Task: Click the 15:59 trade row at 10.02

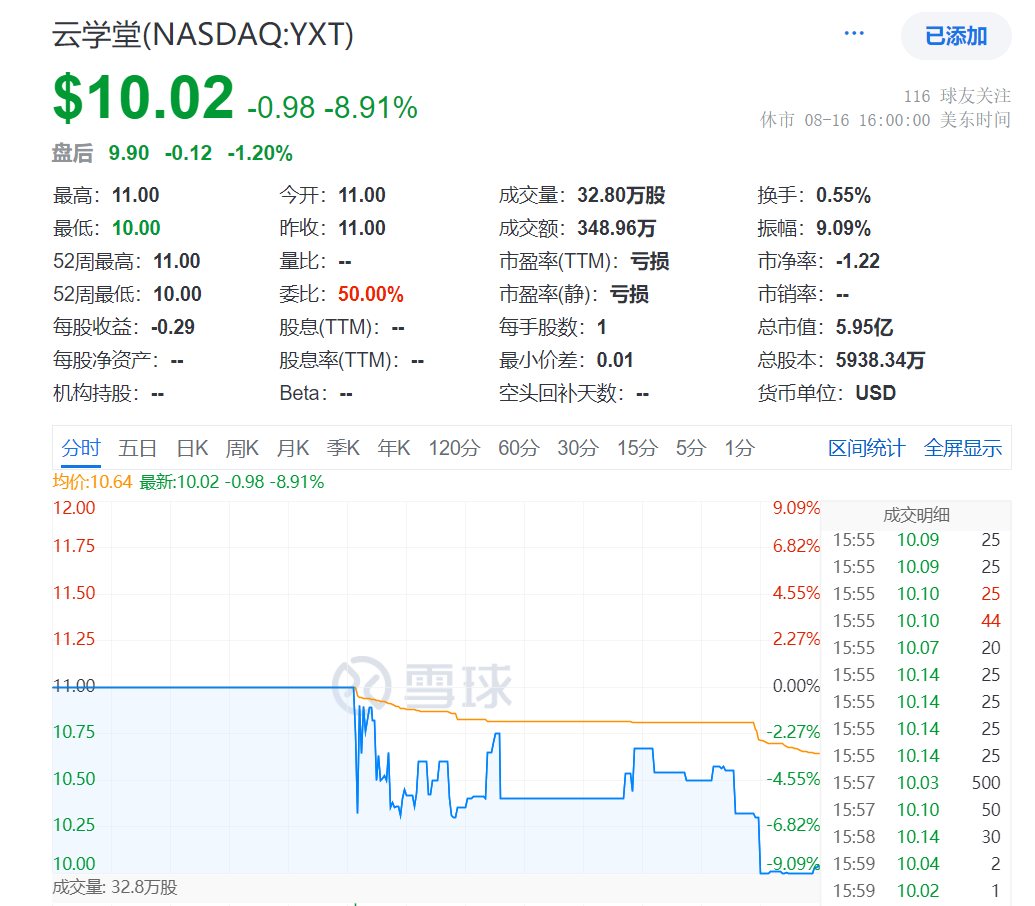Action: coord(916,891)
